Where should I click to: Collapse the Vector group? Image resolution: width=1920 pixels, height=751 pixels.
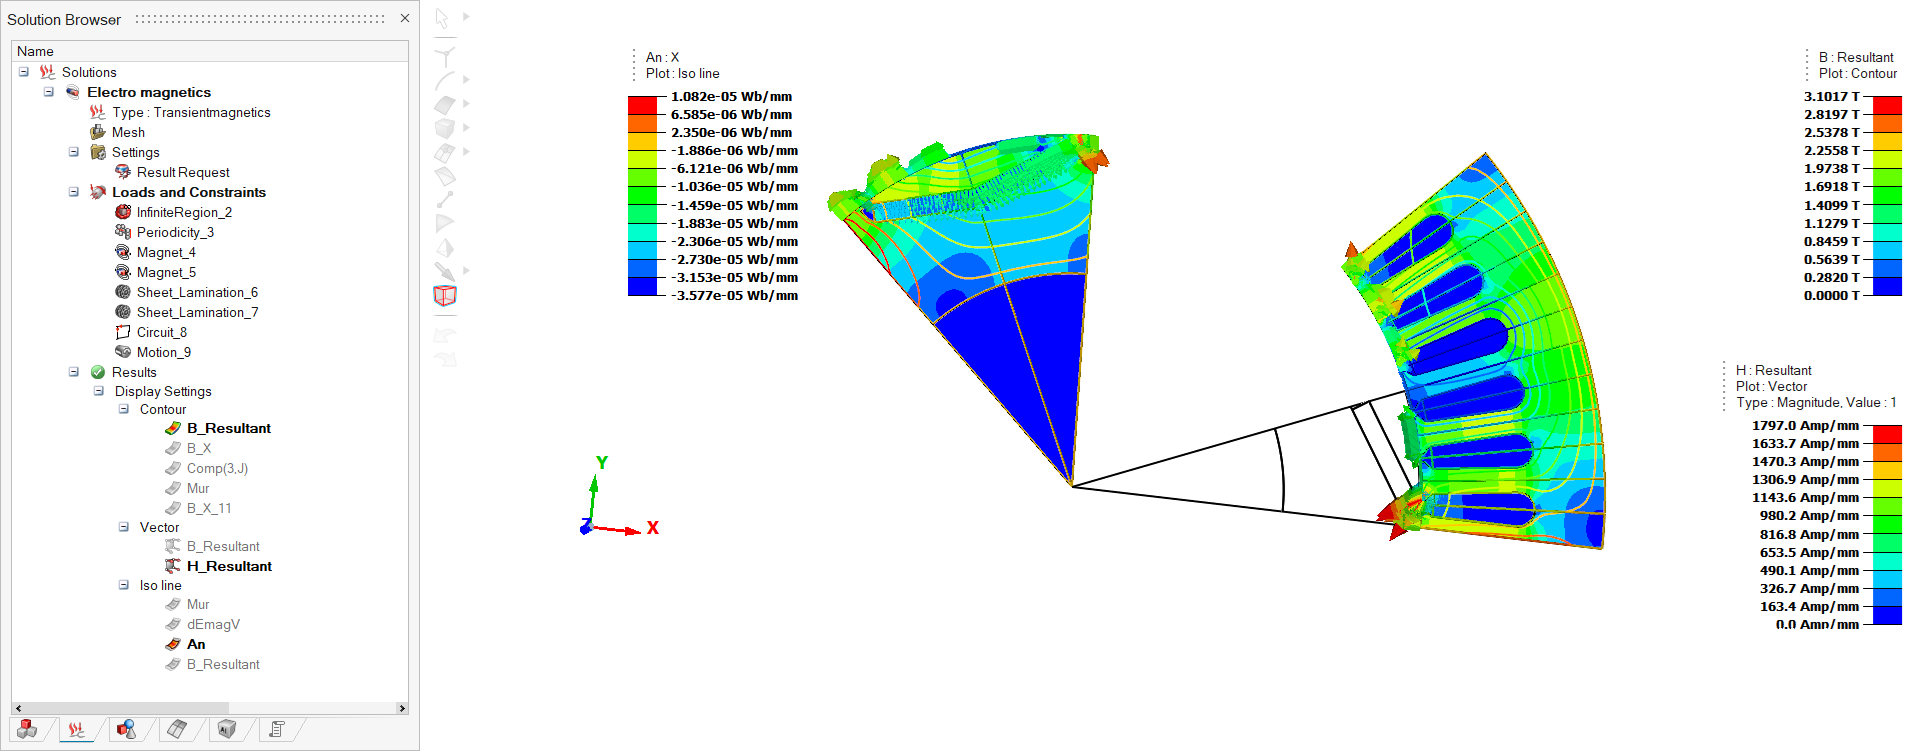point(123,527)
